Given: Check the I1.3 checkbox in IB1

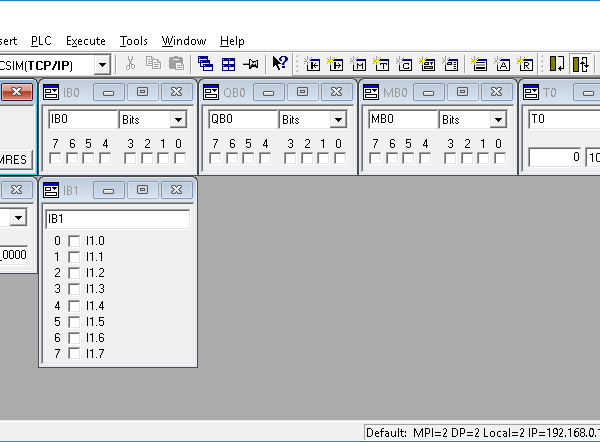Looking at the screenshot, I should coord(74,289).
